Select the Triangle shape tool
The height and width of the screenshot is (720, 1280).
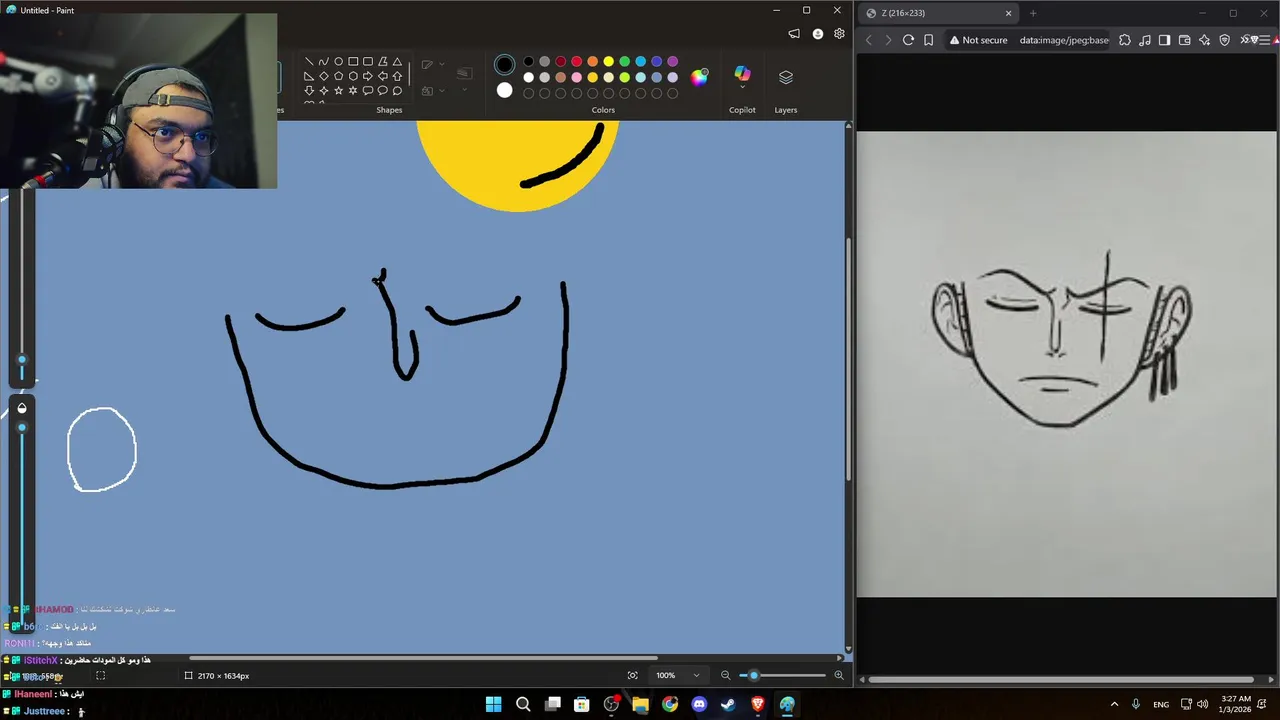tap(397, 61)
